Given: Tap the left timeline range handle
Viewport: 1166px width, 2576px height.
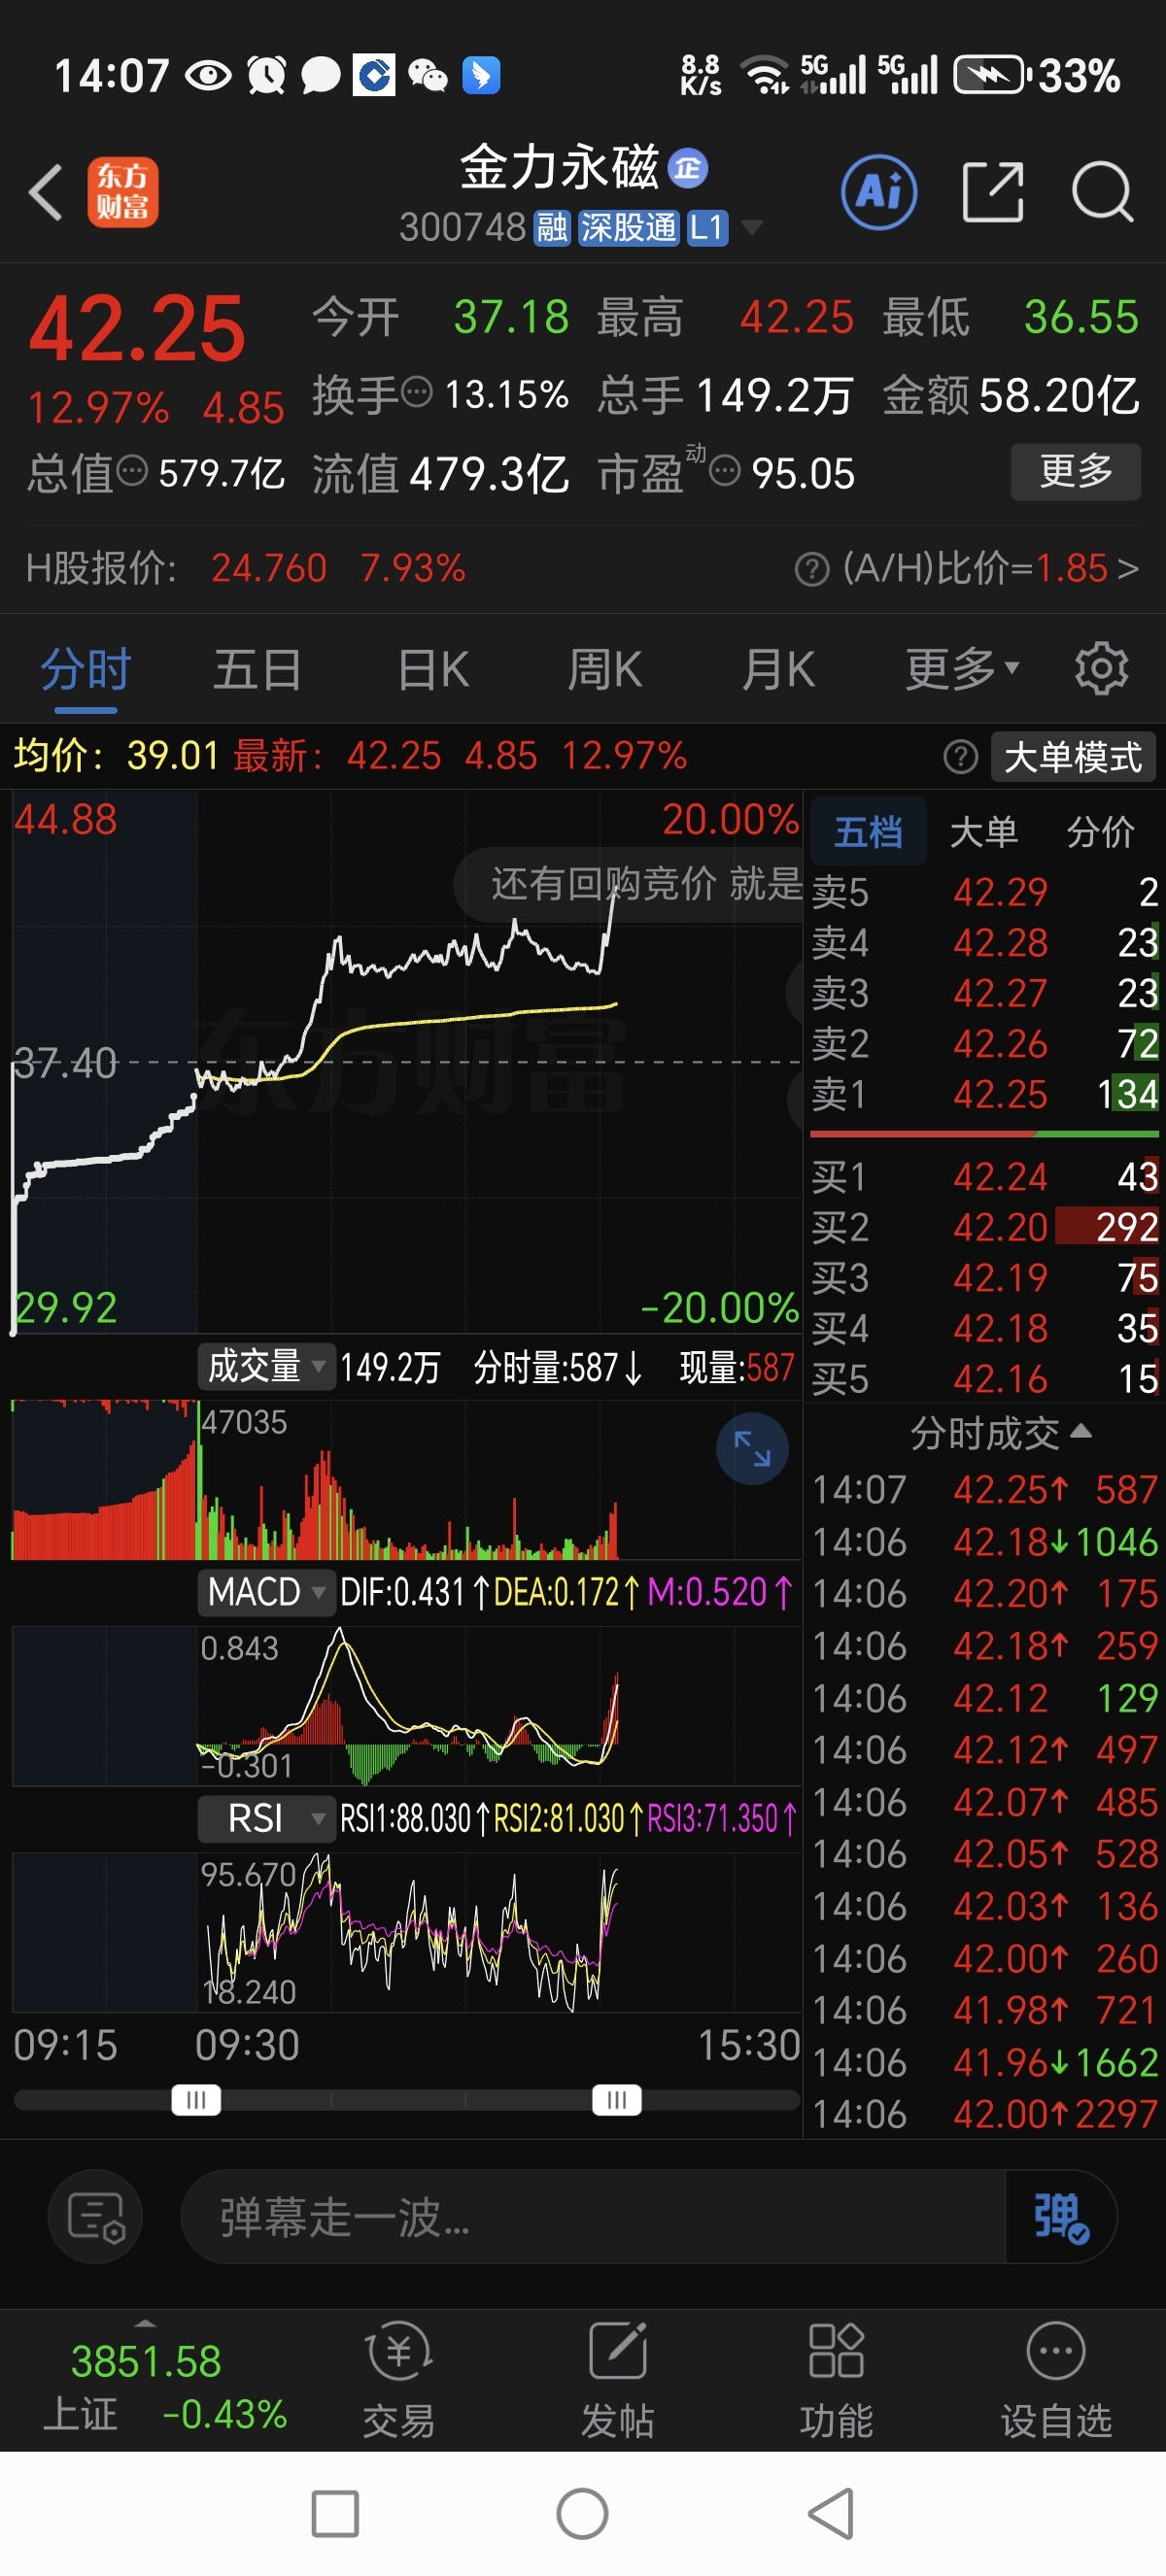Looking at the screenshot, I should (x=196, y=2098).
